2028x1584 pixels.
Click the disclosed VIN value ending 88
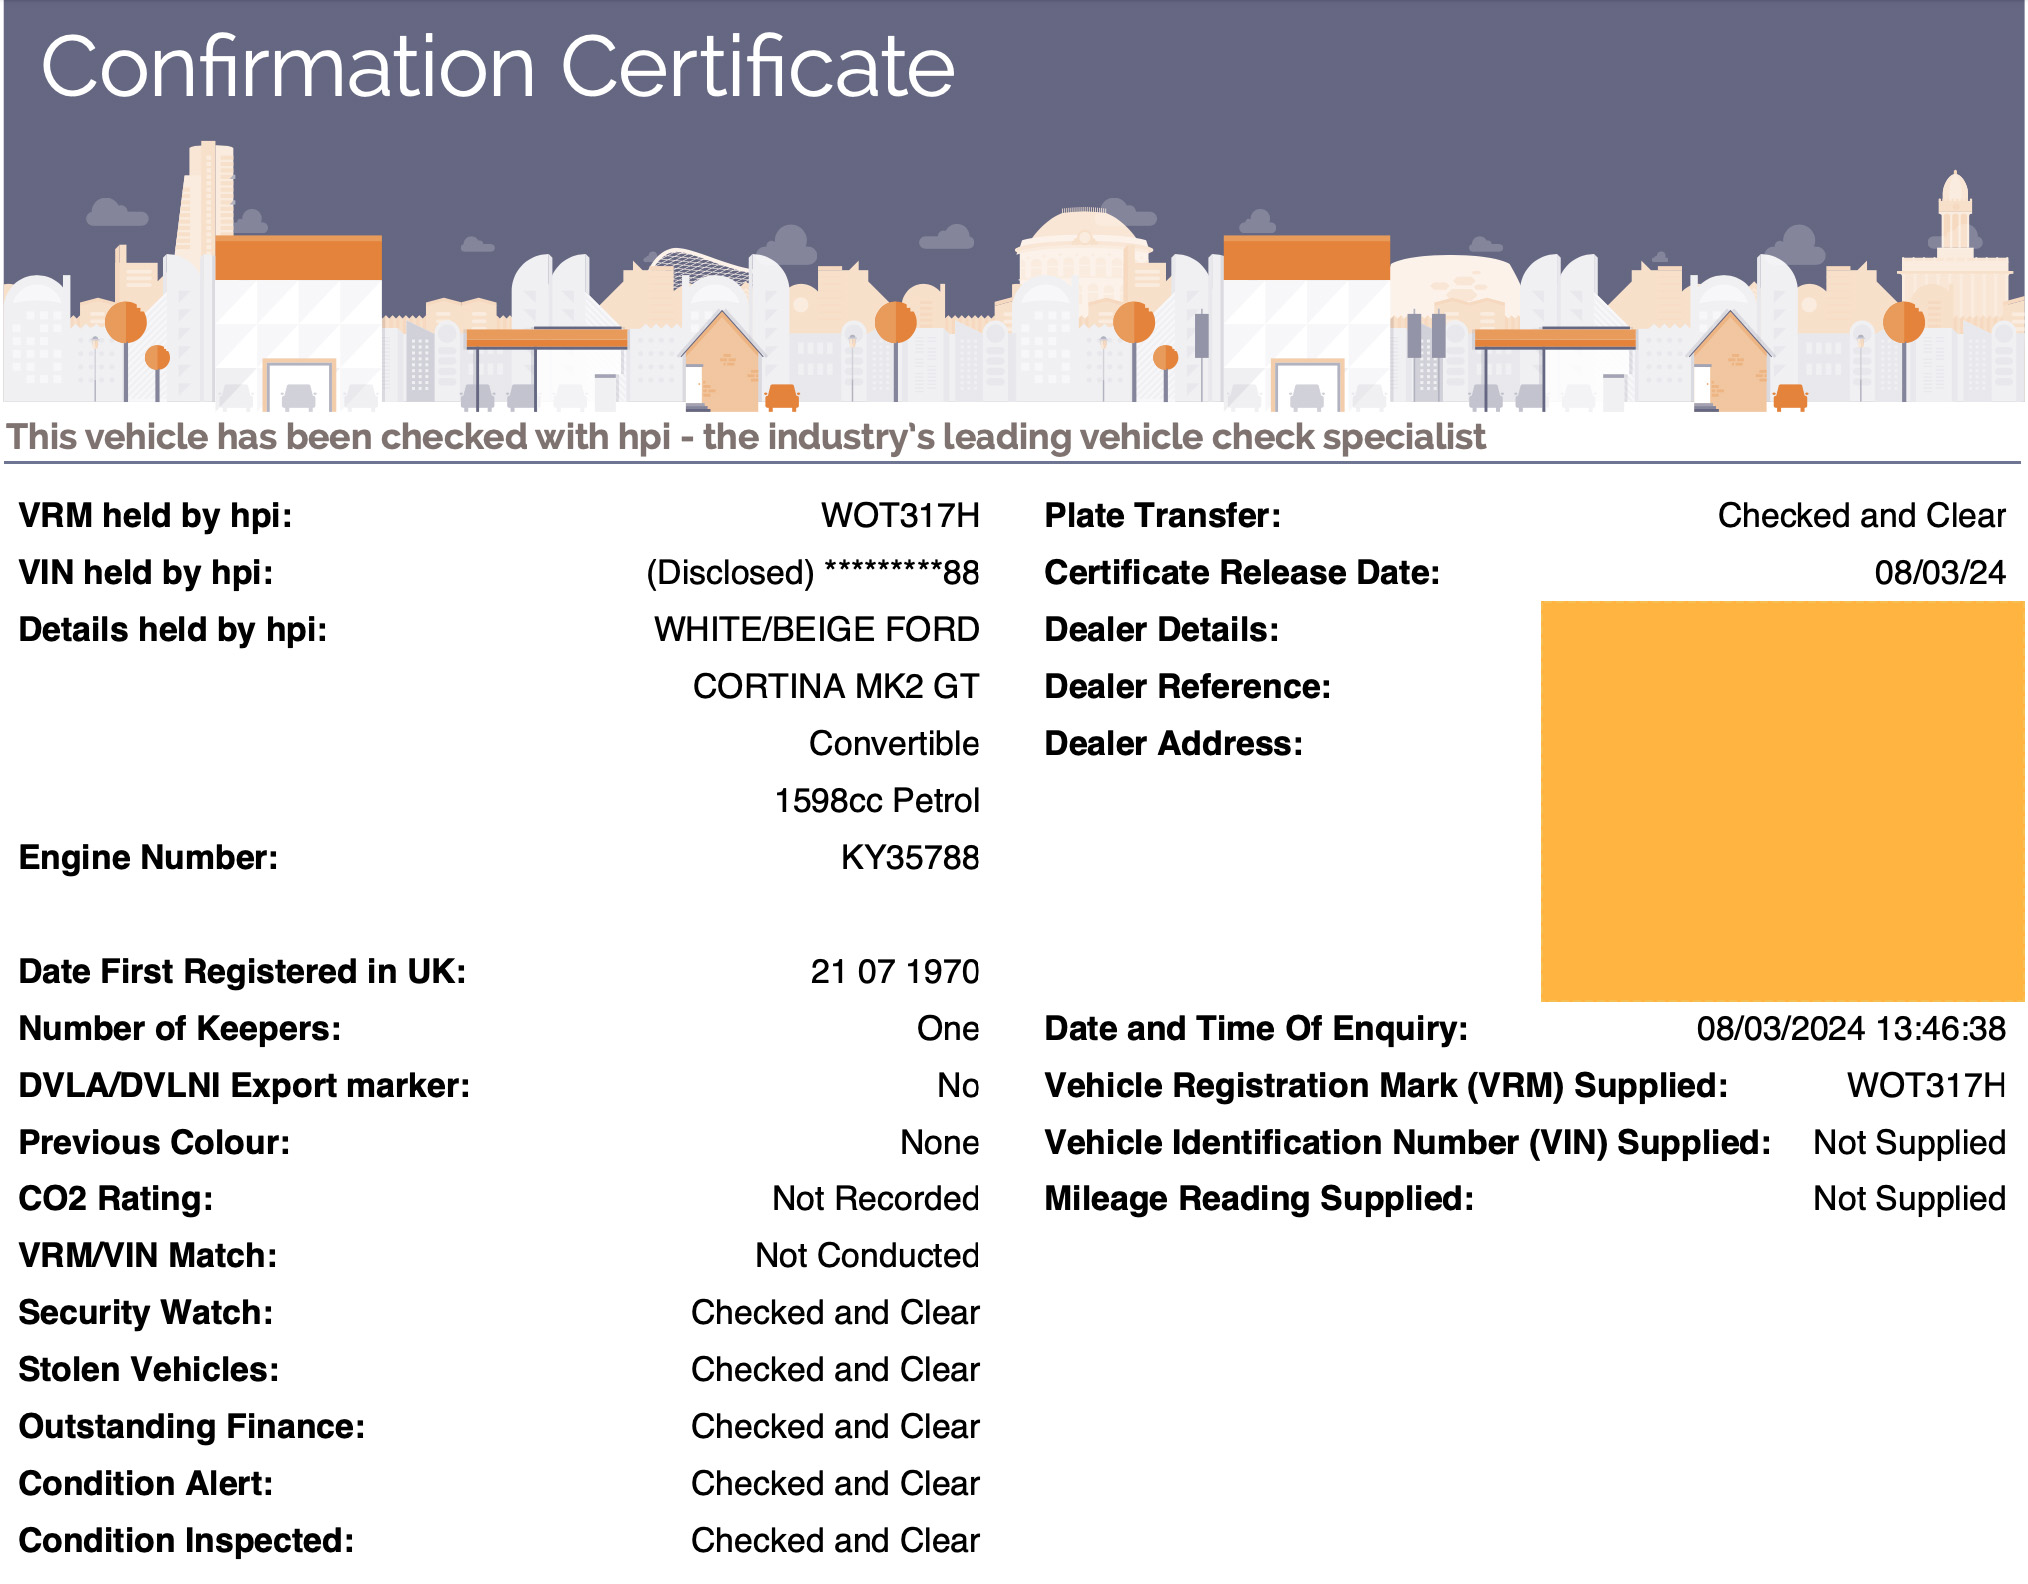click(813, 573)
